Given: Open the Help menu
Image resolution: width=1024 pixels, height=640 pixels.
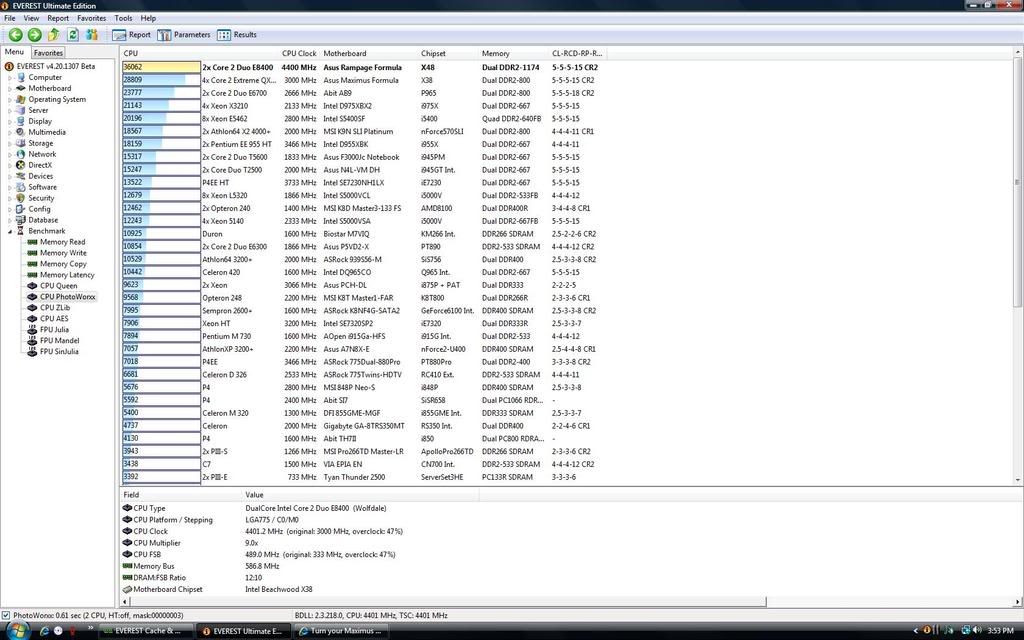Looking at the screenshot, I should coord(148,18).
